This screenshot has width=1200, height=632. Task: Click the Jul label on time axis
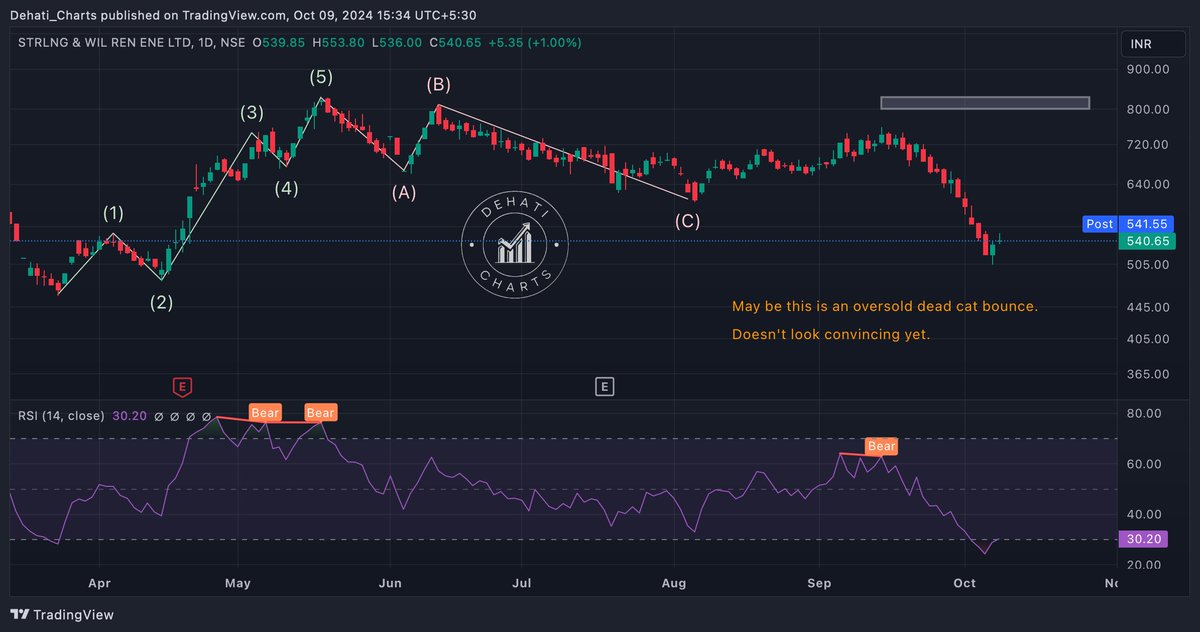(522, 581)
